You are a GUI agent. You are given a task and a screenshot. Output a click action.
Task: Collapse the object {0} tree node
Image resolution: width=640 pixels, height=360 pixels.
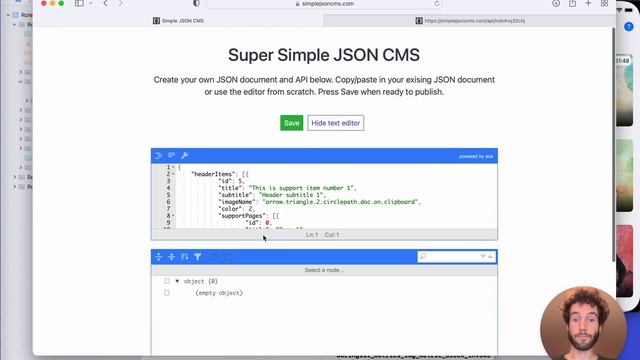pos(177,281)
